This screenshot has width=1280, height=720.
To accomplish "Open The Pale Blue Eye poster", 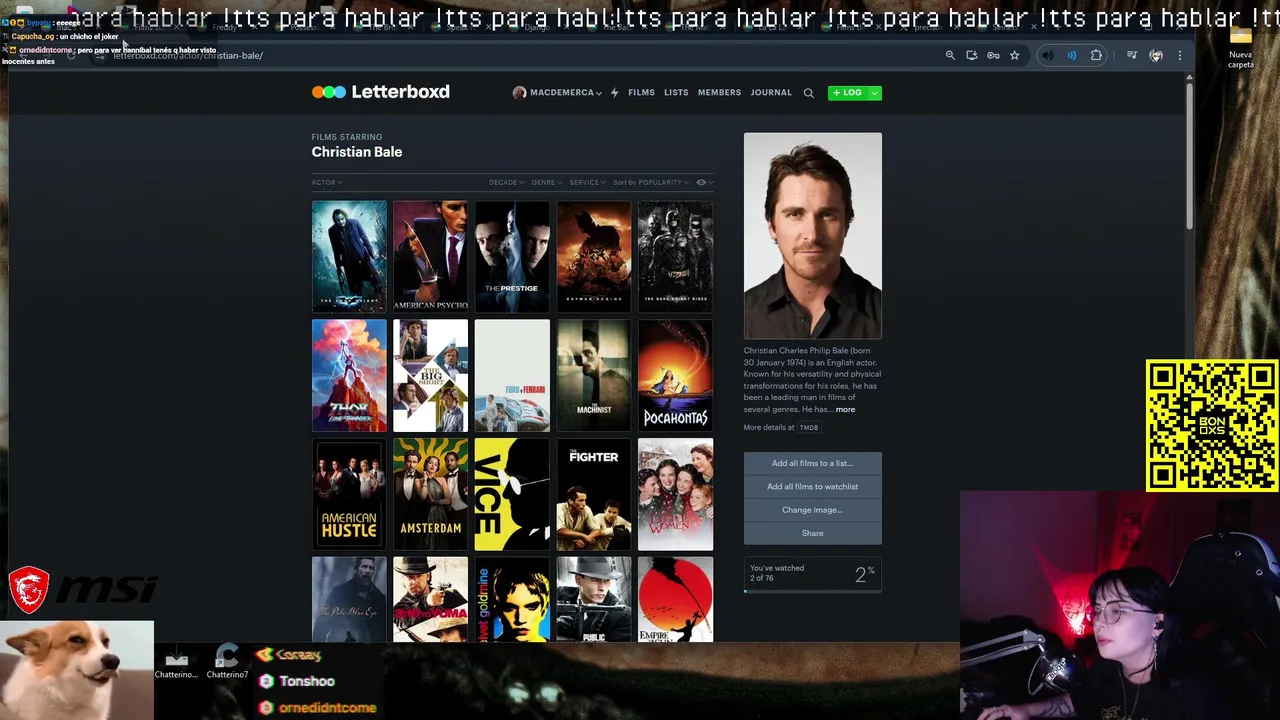I will pyautogui.click(x=349, y=599).
